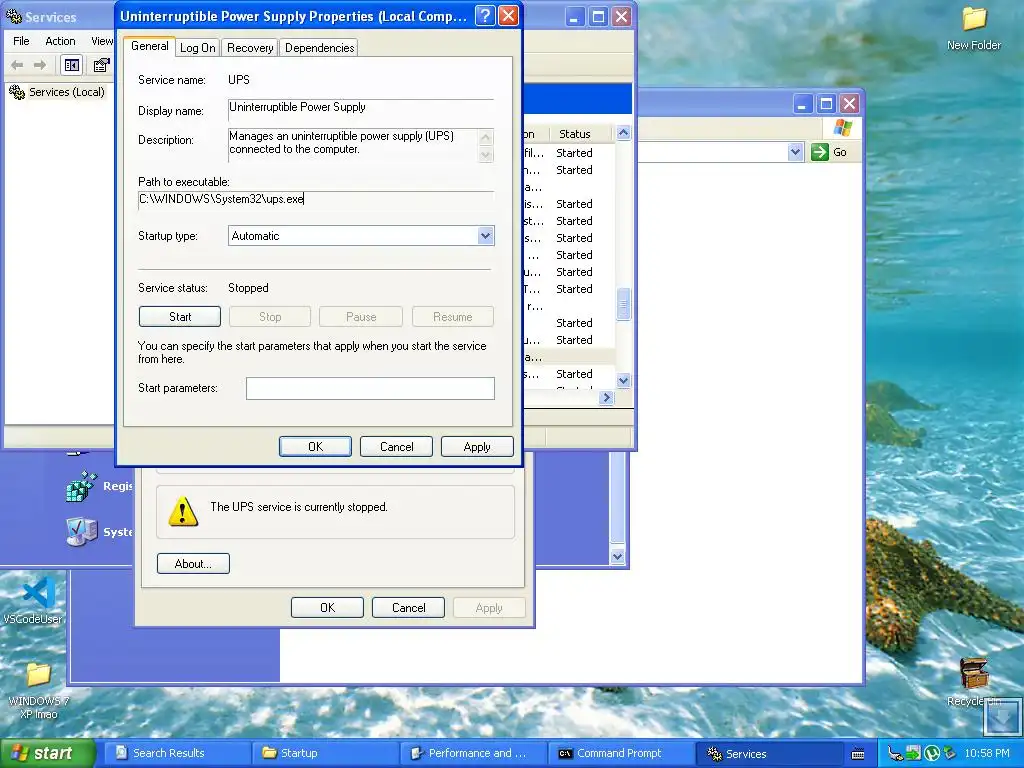Switch to the Log On tab

click(198, 48)
